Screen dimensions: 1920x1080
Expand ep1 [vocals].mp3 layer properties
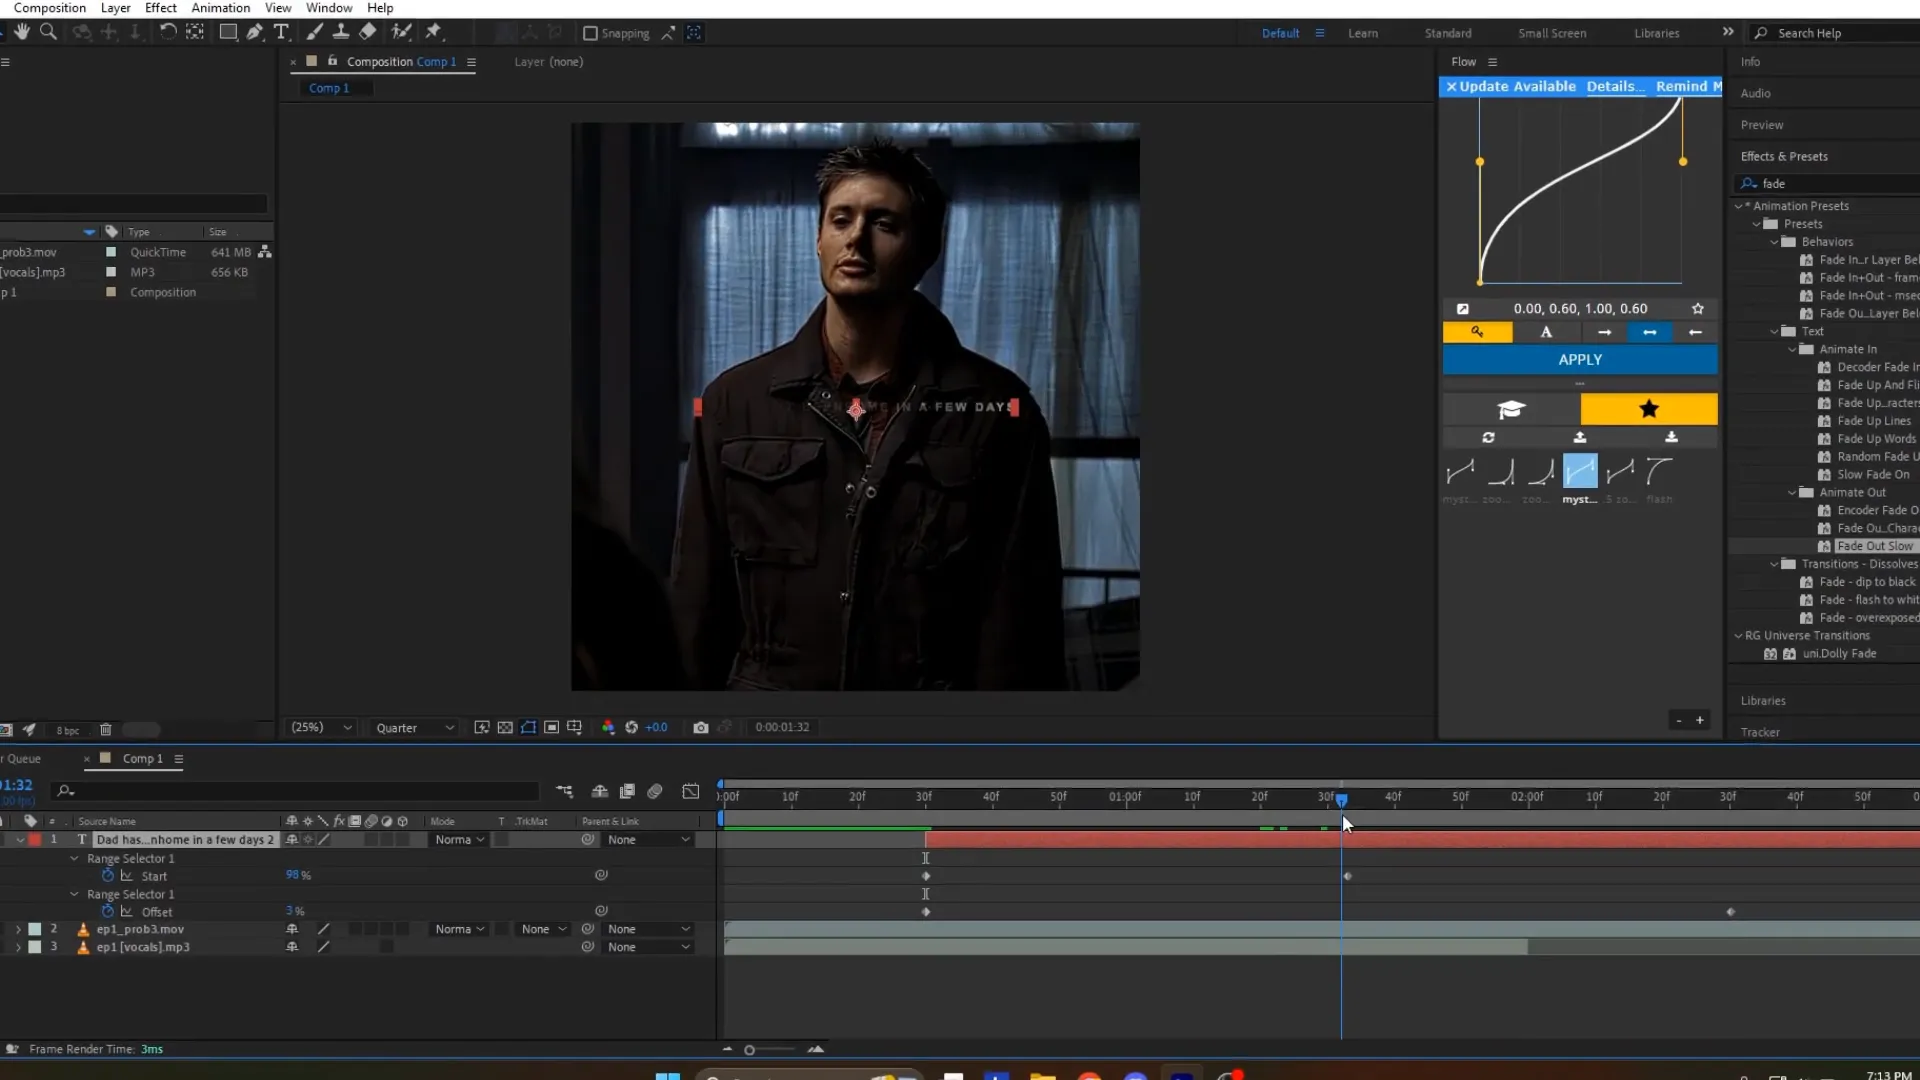18,948
